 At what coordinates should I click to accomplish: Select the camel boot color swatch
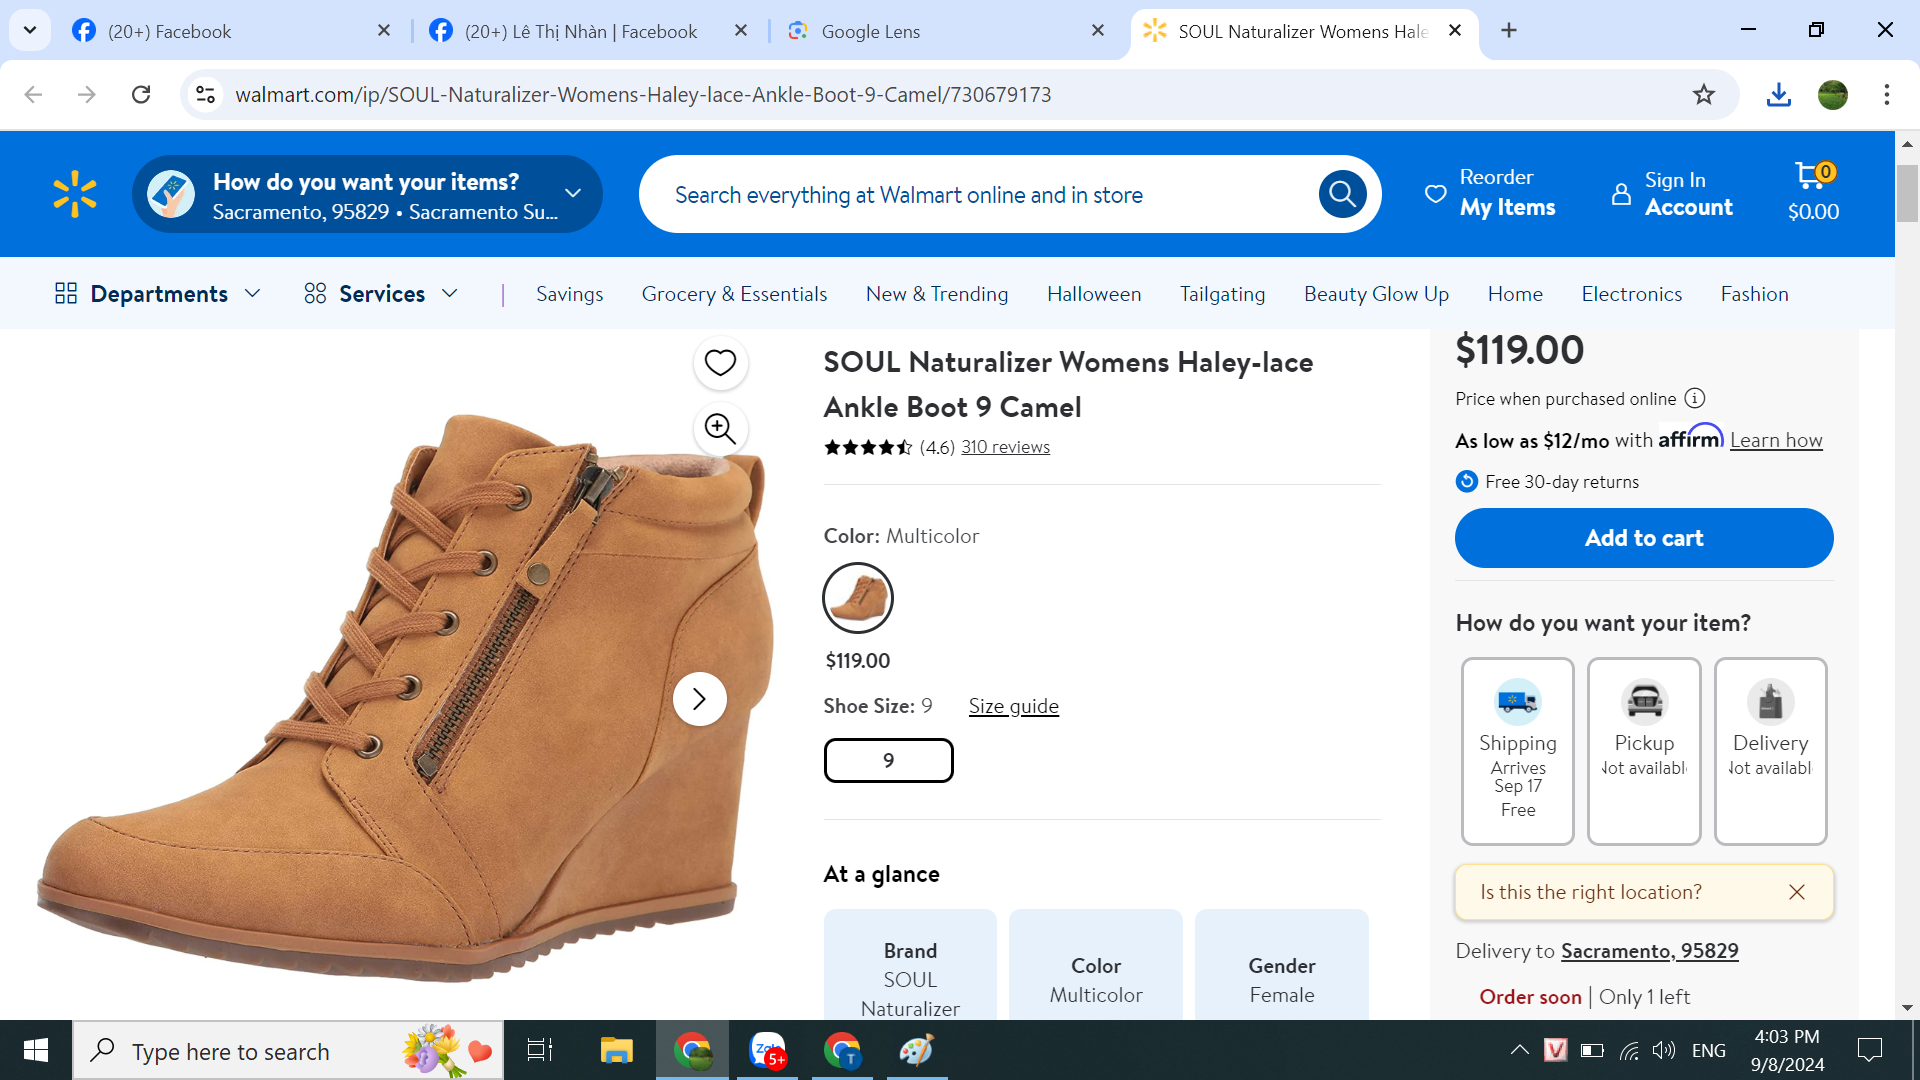click(857, 598)
